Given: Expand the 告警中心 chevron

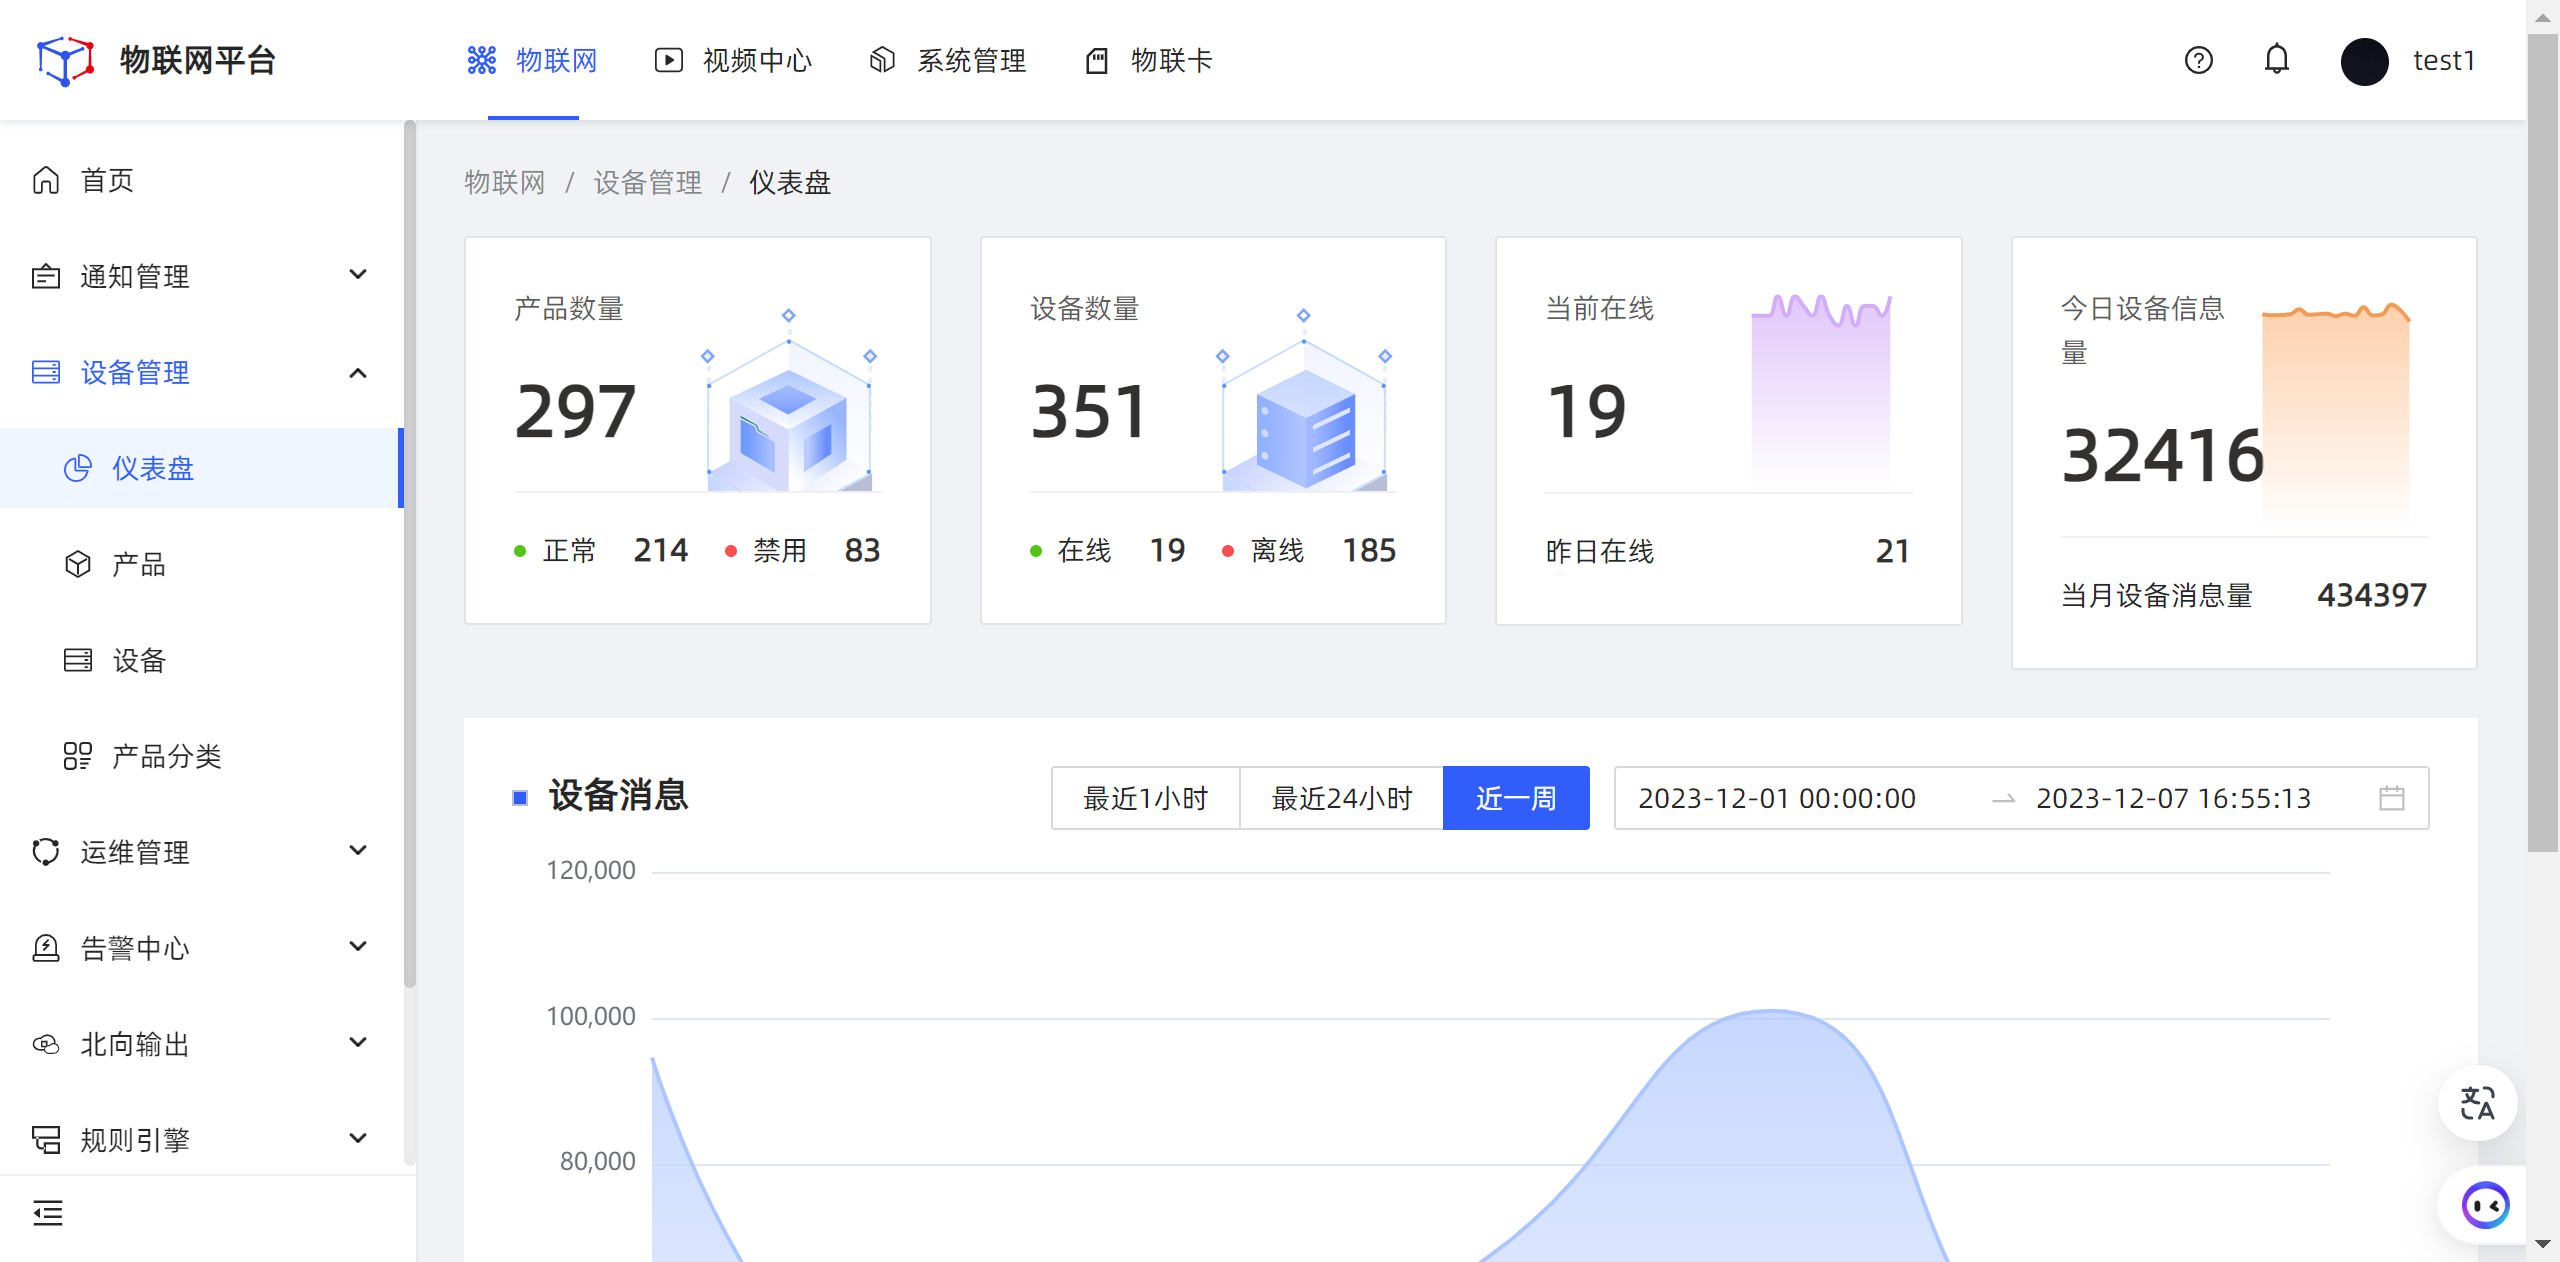Looking at the screenshot, I should point(358,946).
